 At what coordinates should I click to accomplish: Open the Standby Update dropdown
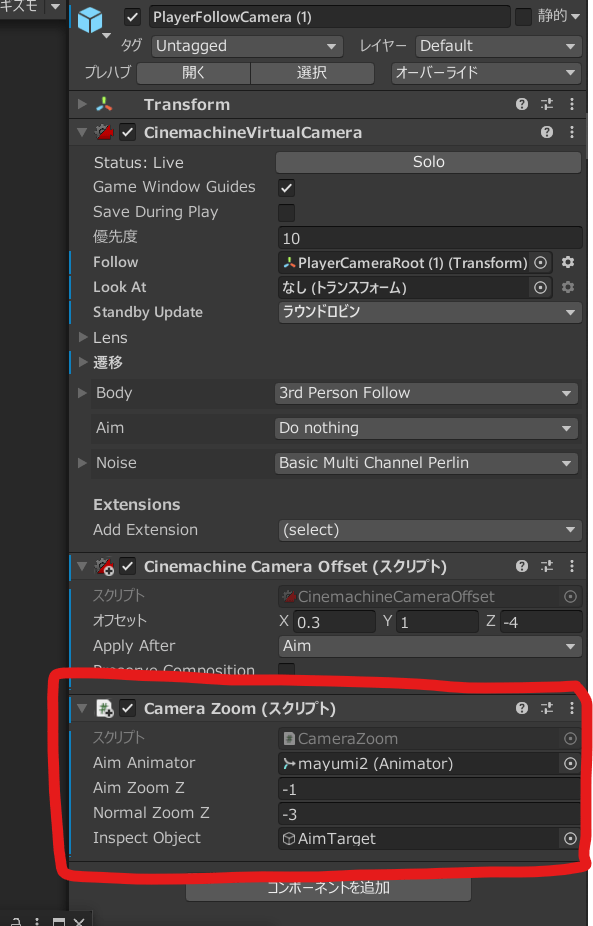coord(429,312)
